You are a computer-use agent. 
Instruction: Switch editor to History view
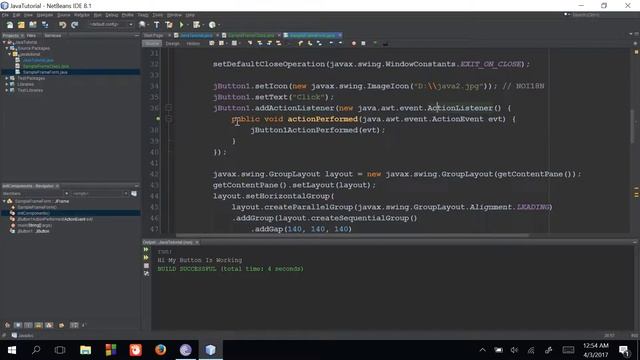193,43
